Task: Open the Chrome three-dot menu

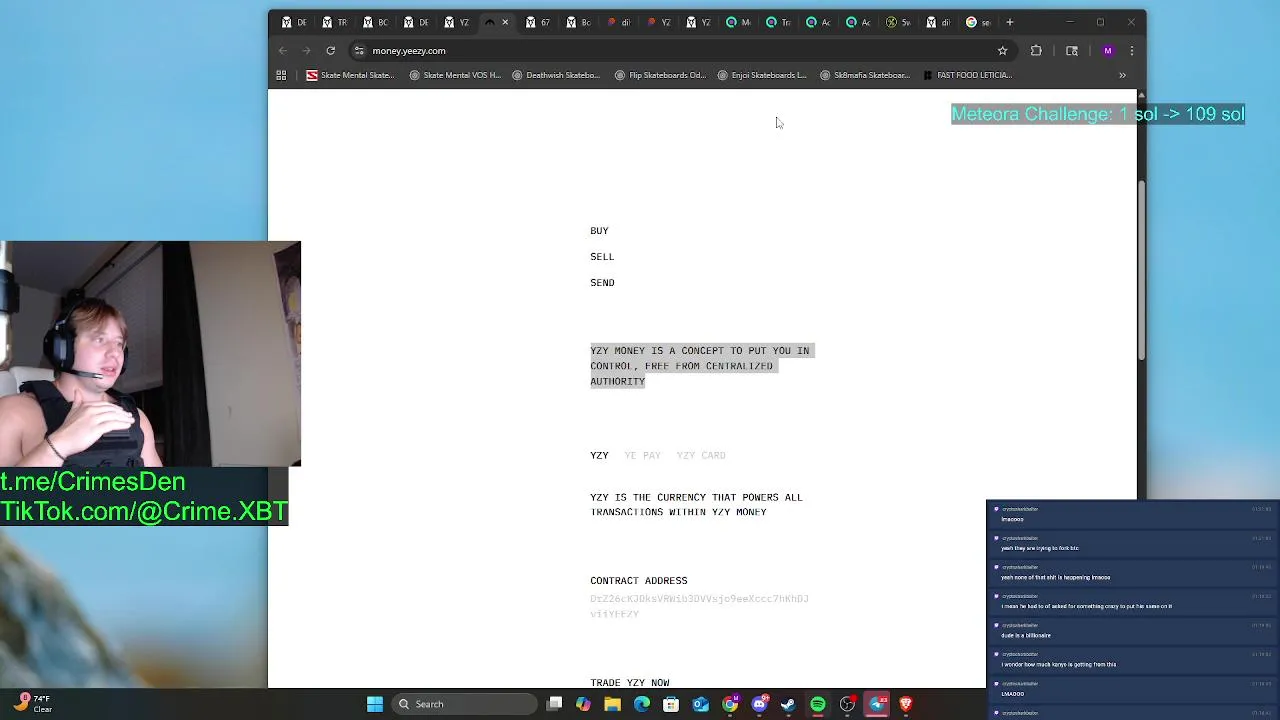Action: pyautogui.click(x=1132, y=51)
